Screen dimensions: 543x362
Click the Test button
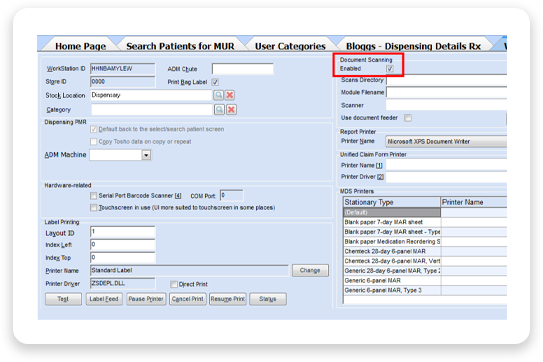tap(63, 299)
